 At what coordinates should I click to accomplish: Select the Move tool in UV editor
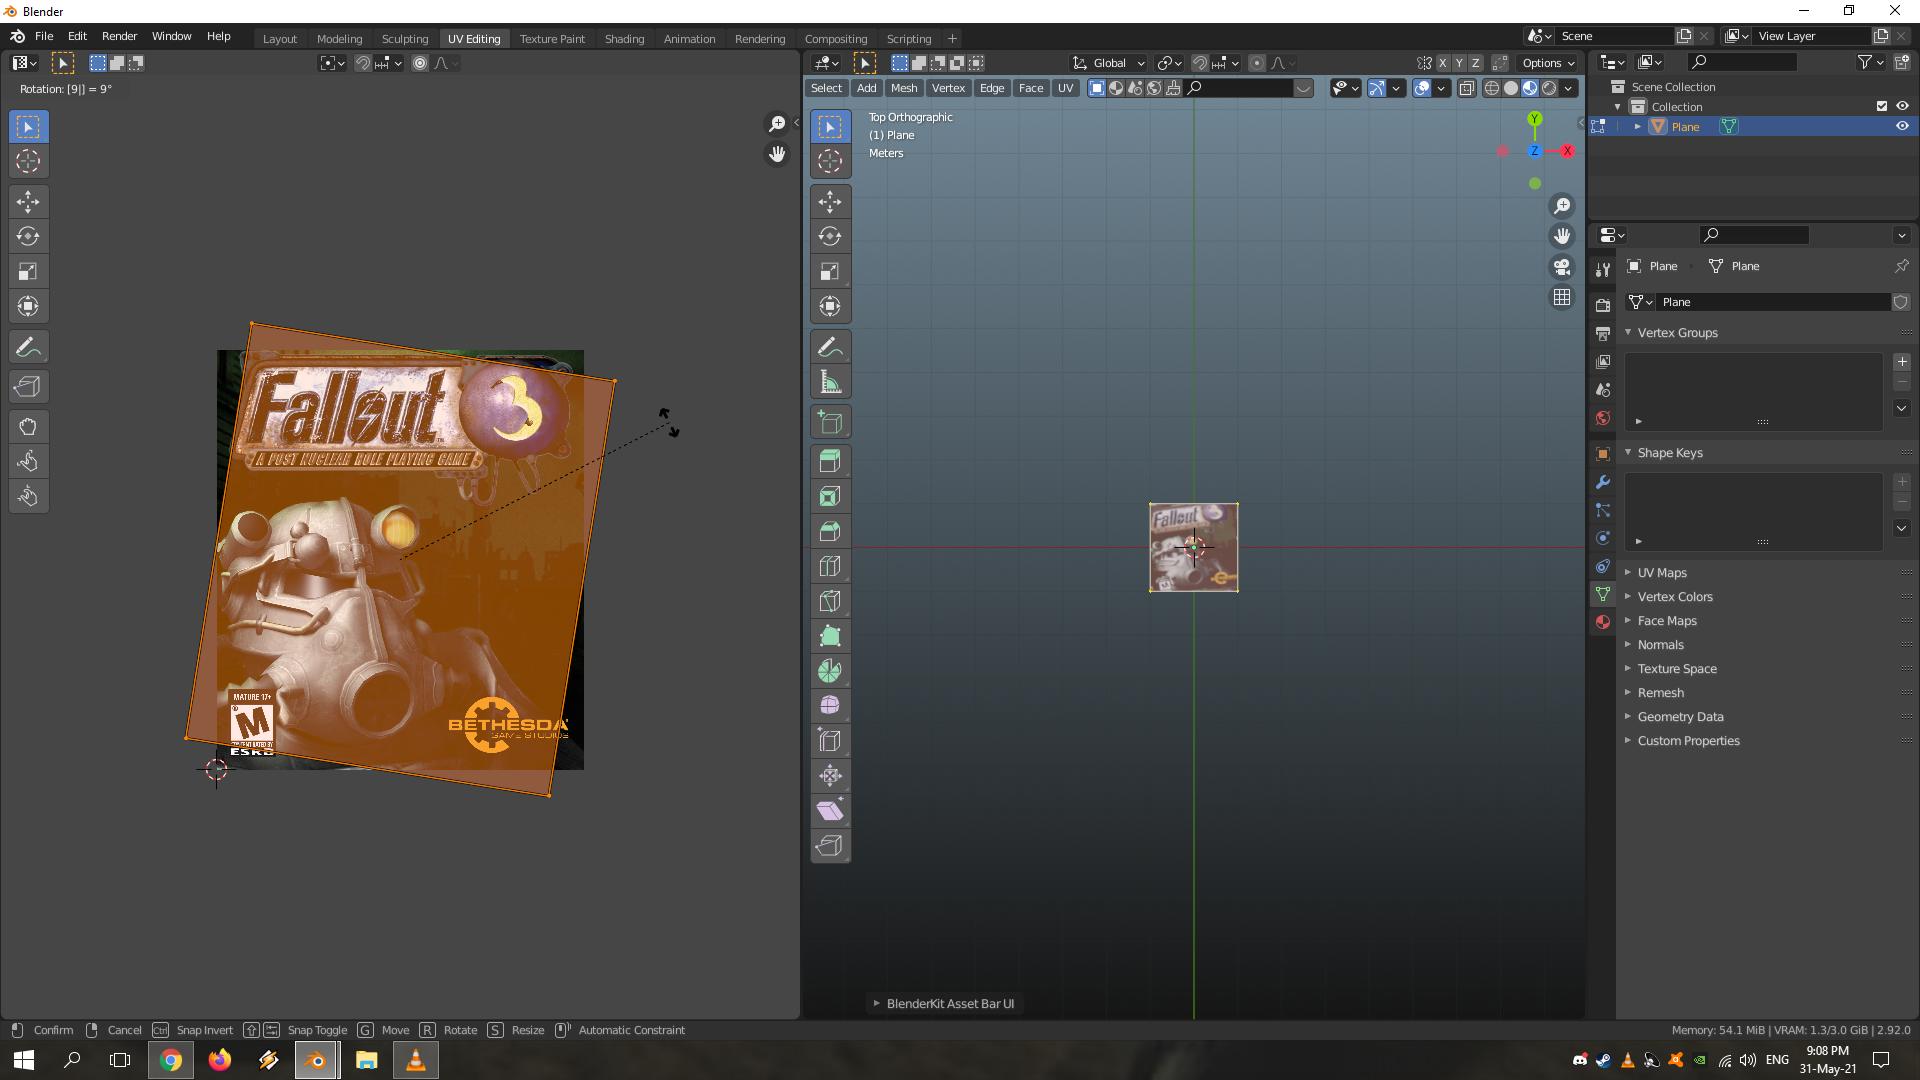28,202
